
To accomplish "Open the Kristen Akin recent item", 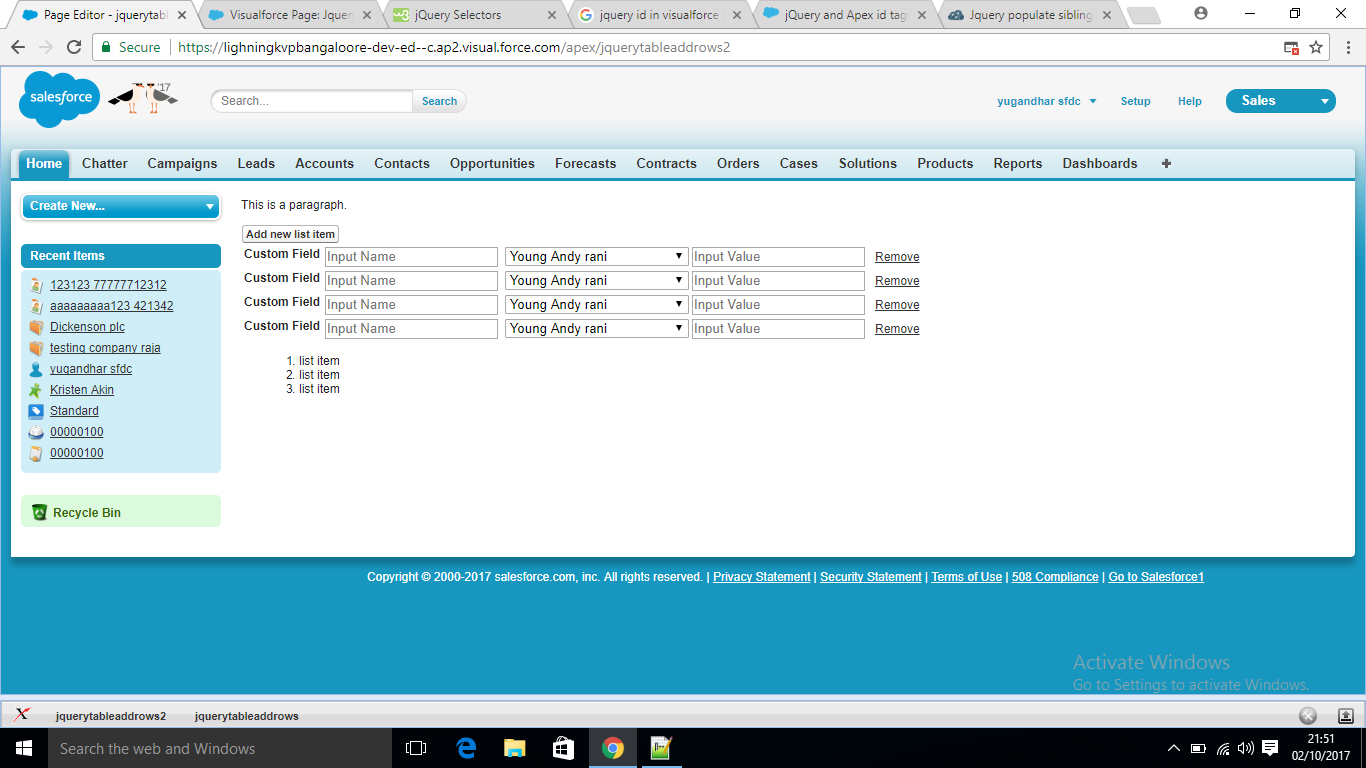I will (x=82, y=390).
